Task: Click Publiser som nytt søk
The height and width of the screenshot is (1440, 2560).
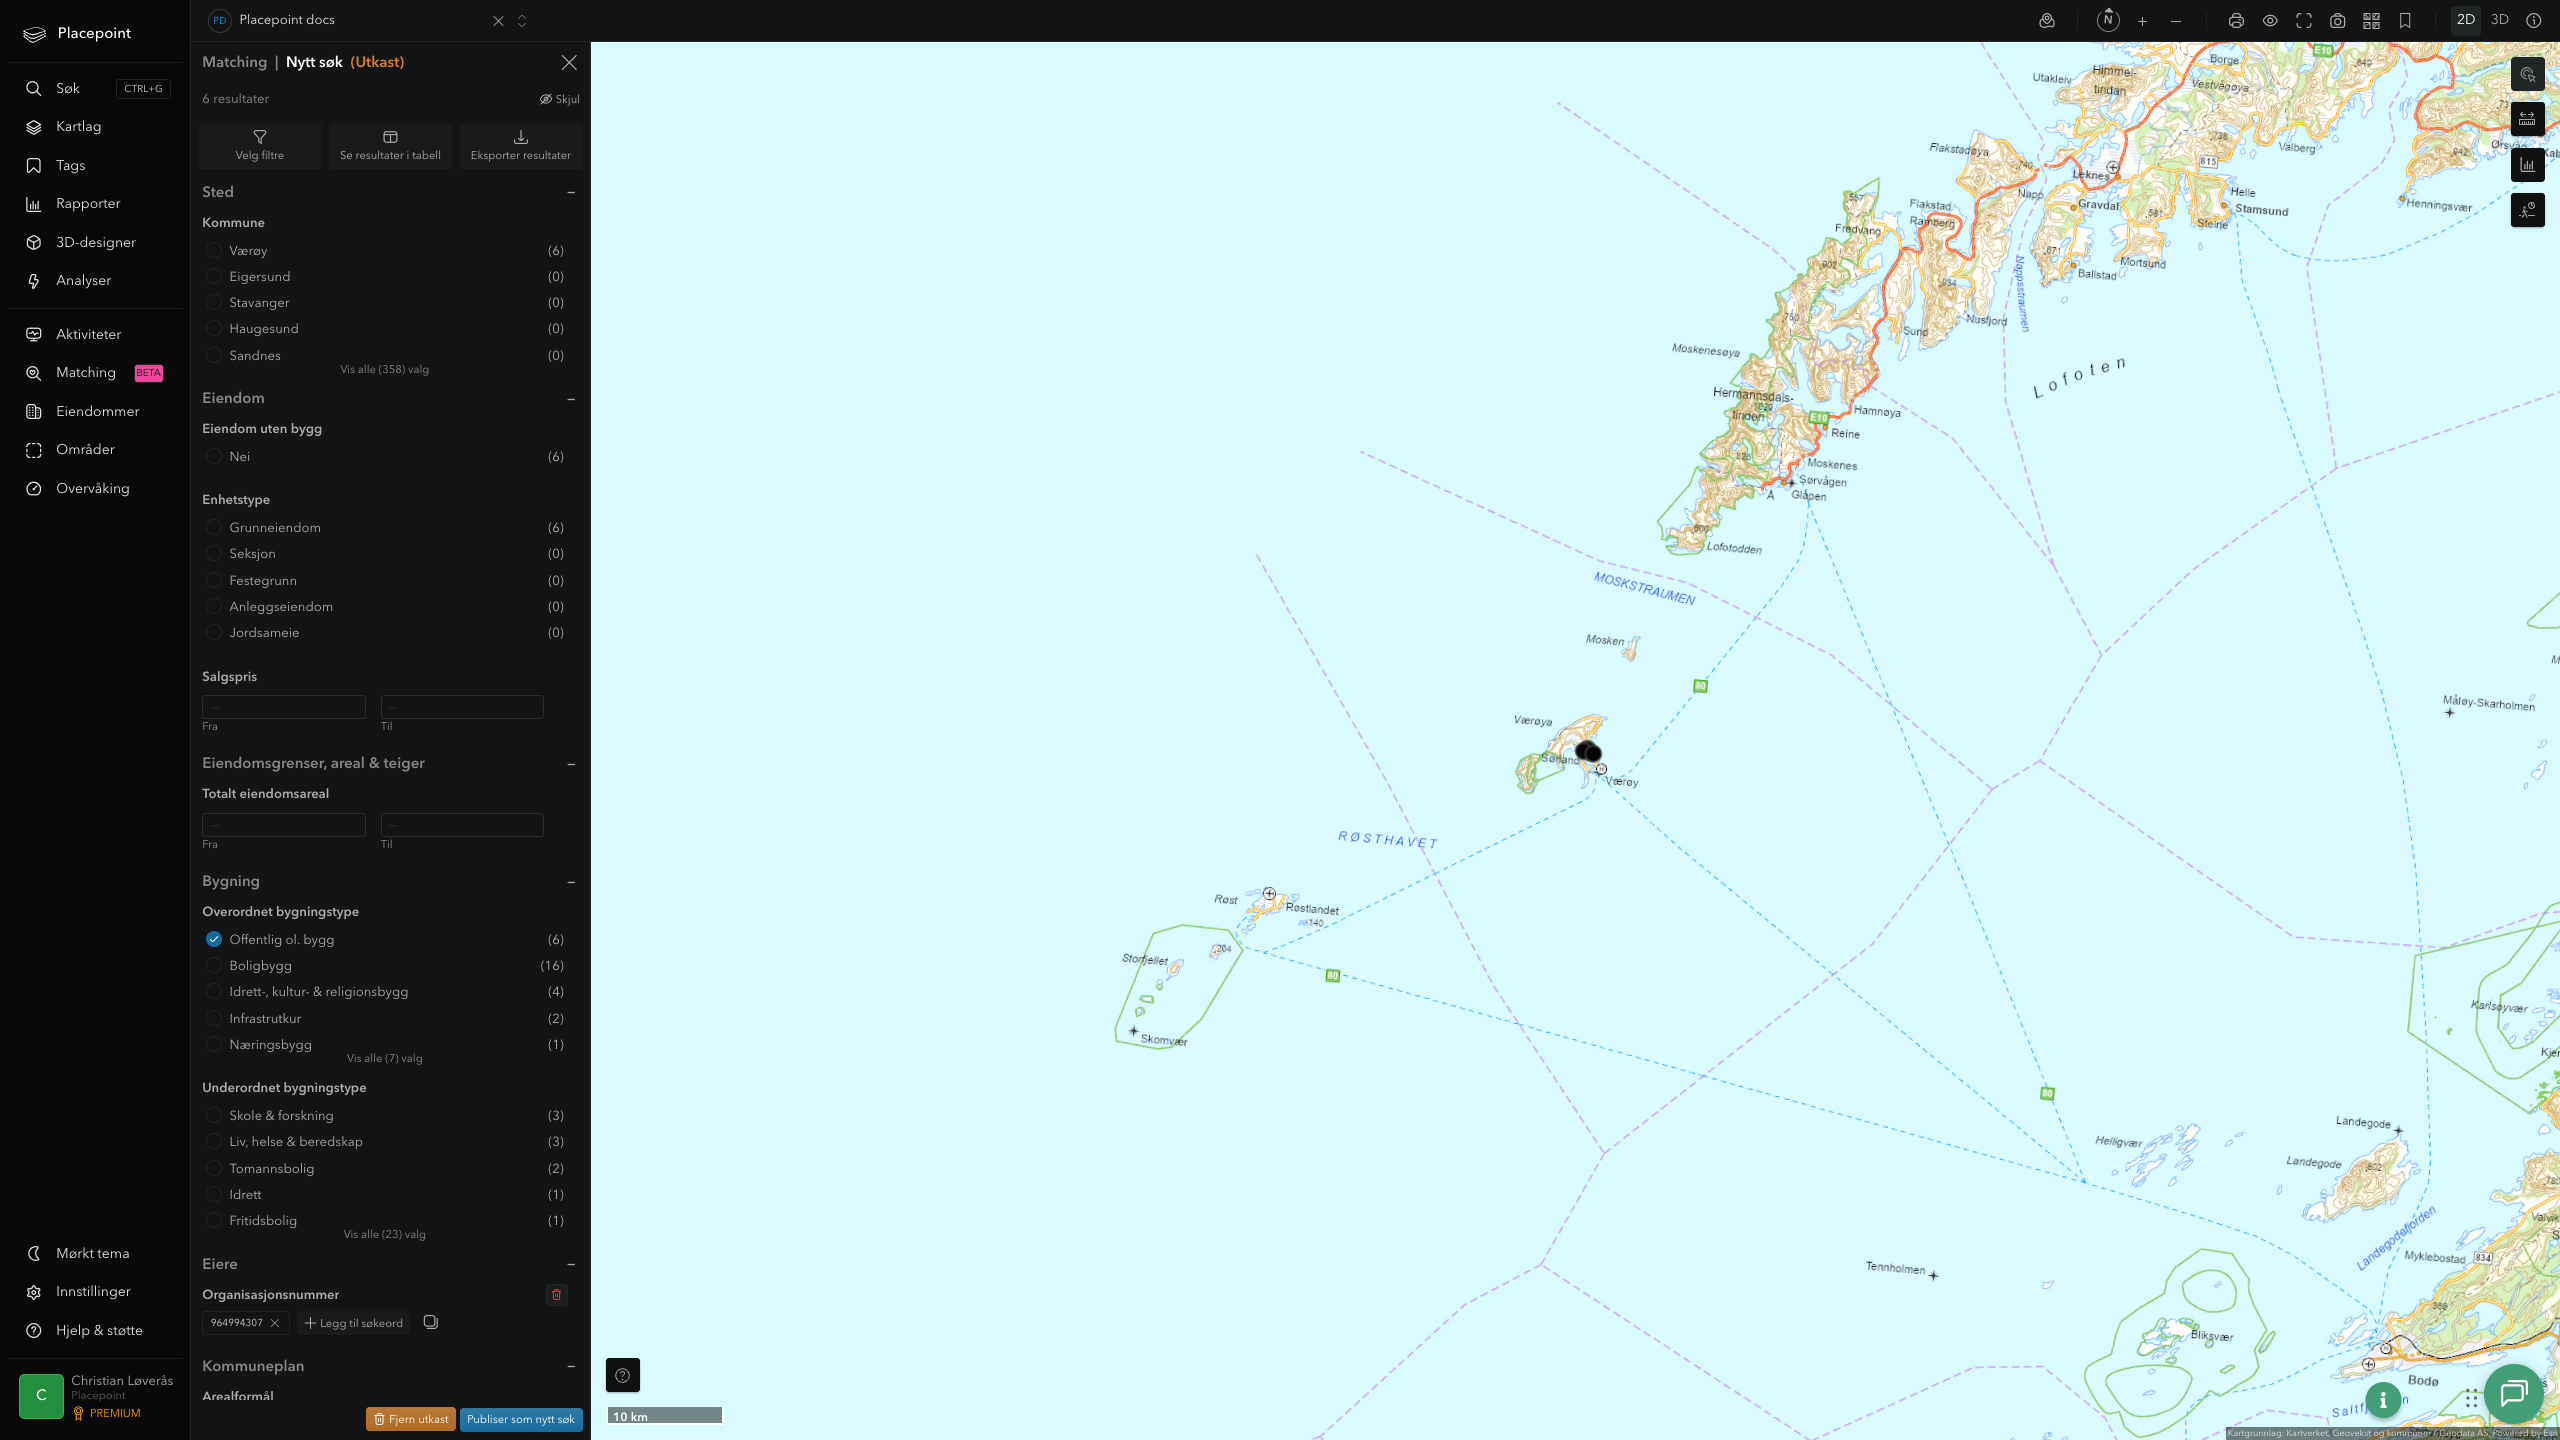Action: pyautogui.click(x=521, y=1419)
